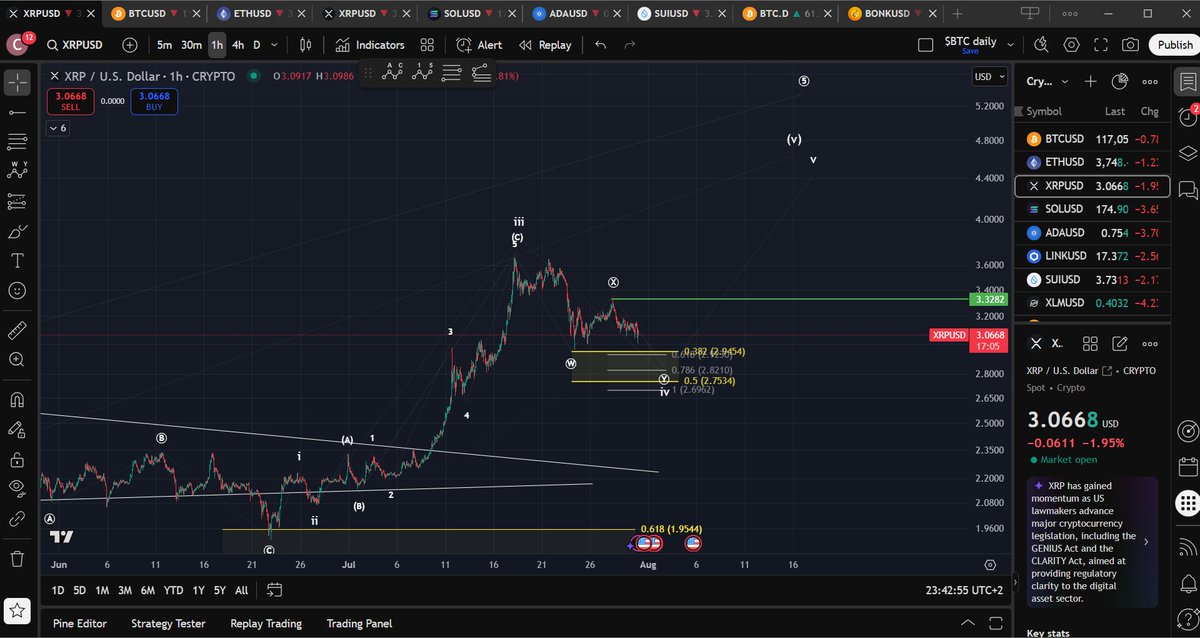Open the link drawings sync tool
The image size is (1200, 638).
(x=17, y=519)
